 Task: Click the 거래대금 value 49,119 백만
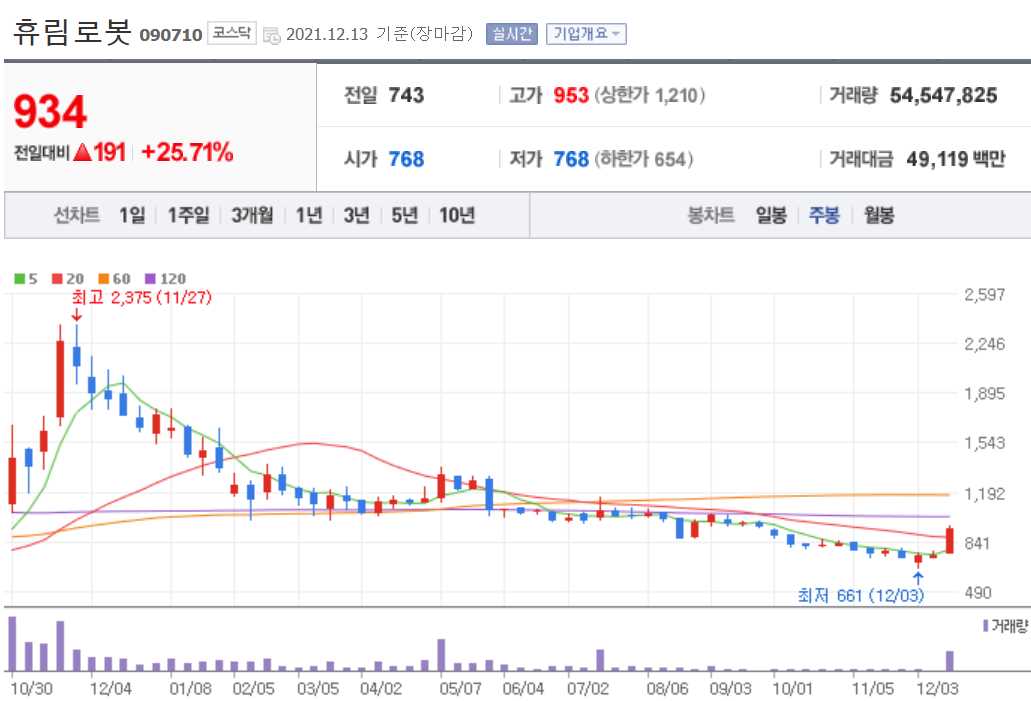[x=955, y=159]
